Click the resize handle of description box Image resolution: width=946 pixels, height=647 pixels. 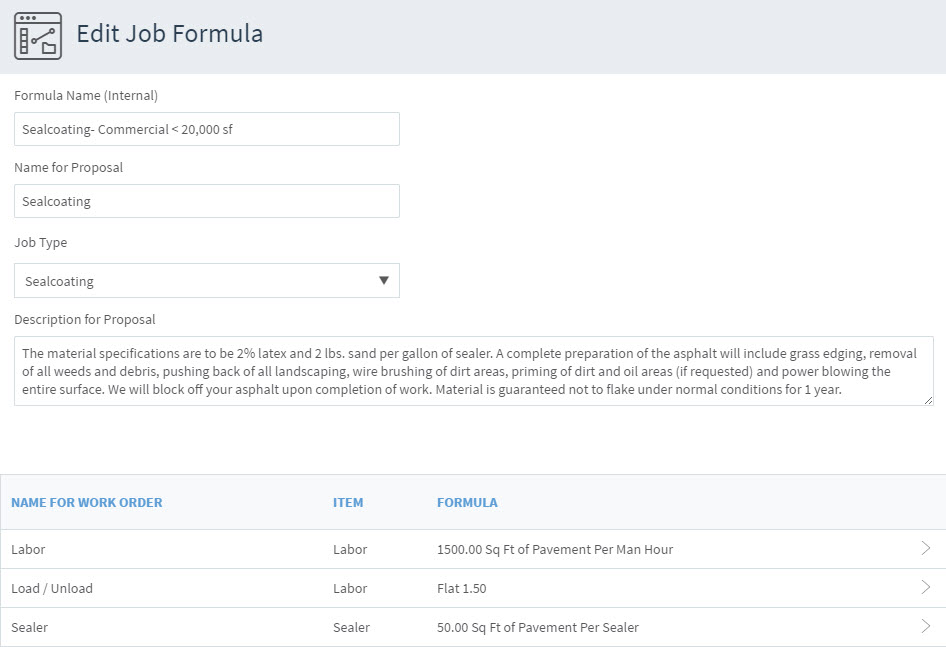point(929,400)
